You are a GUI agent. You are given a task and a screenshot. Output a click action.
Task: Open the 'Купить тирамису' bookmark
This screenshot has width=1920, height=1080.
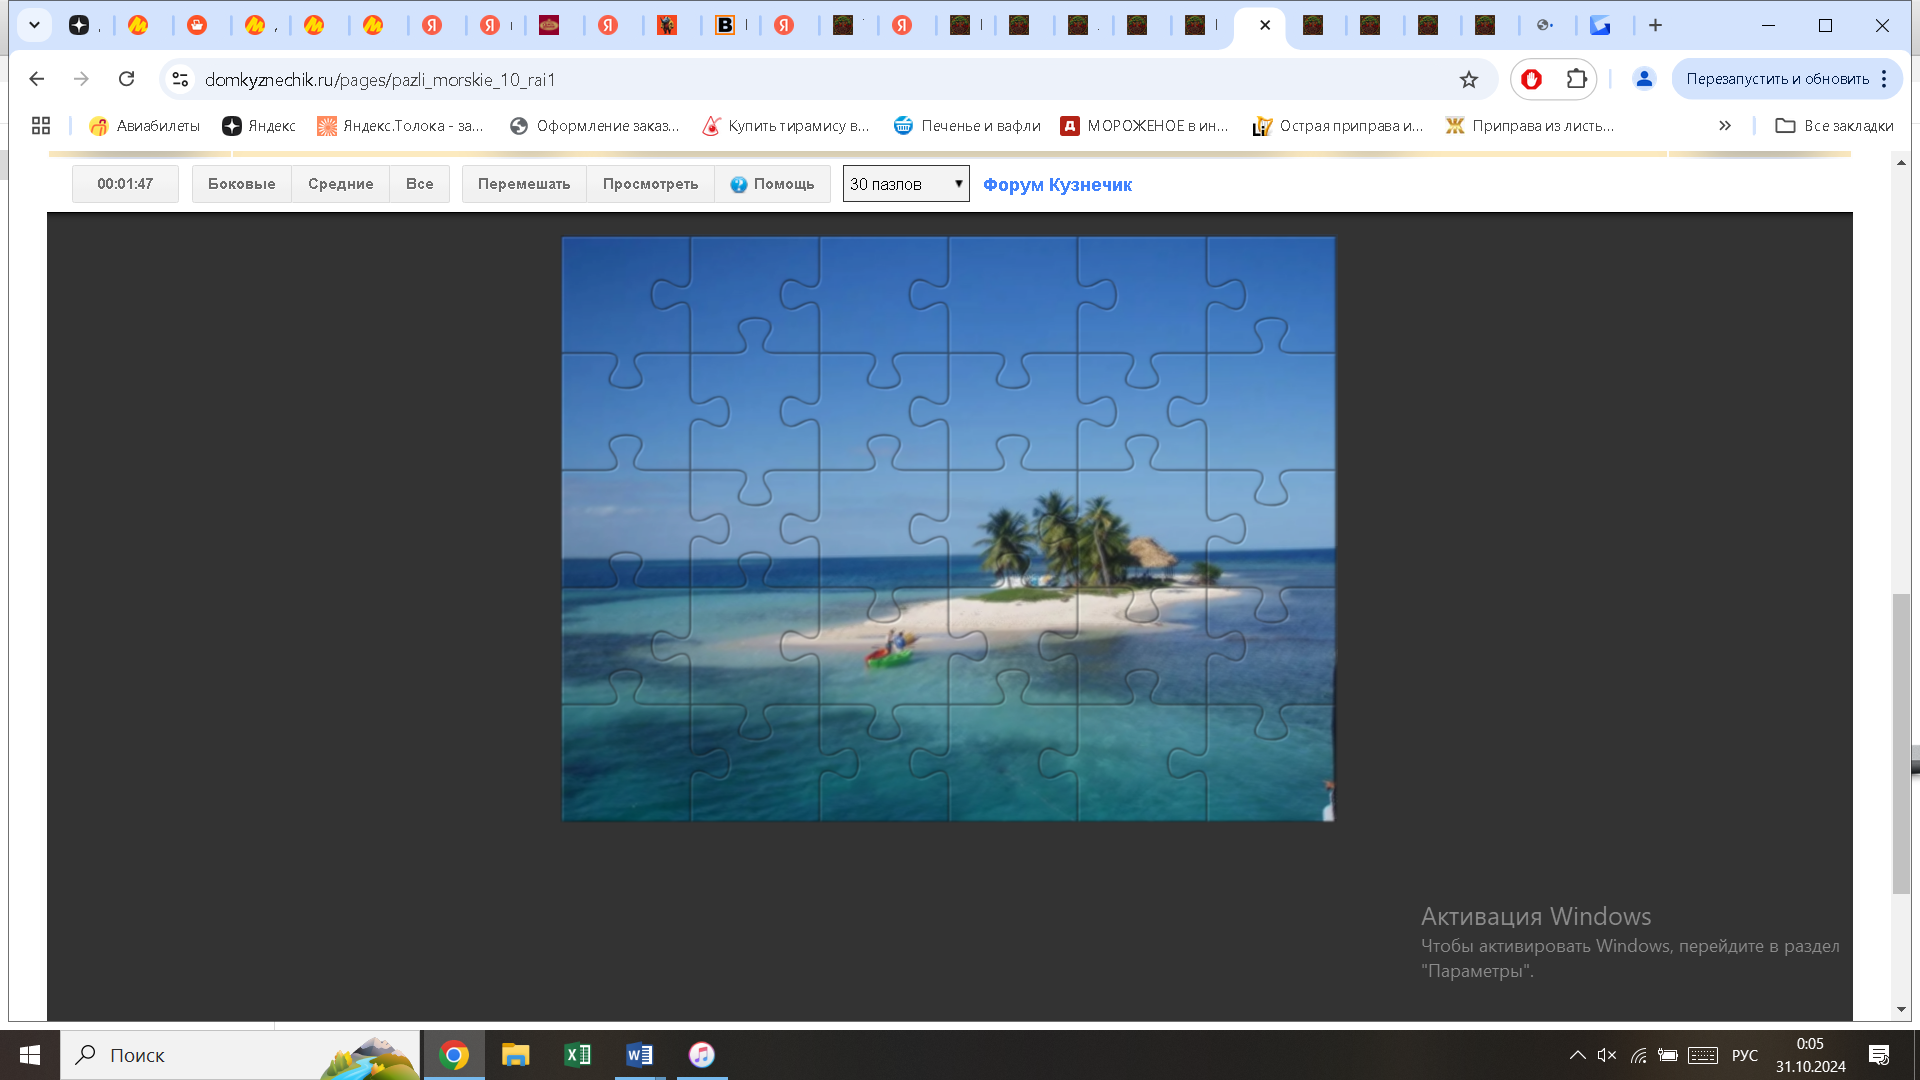[x=787, y=126]
